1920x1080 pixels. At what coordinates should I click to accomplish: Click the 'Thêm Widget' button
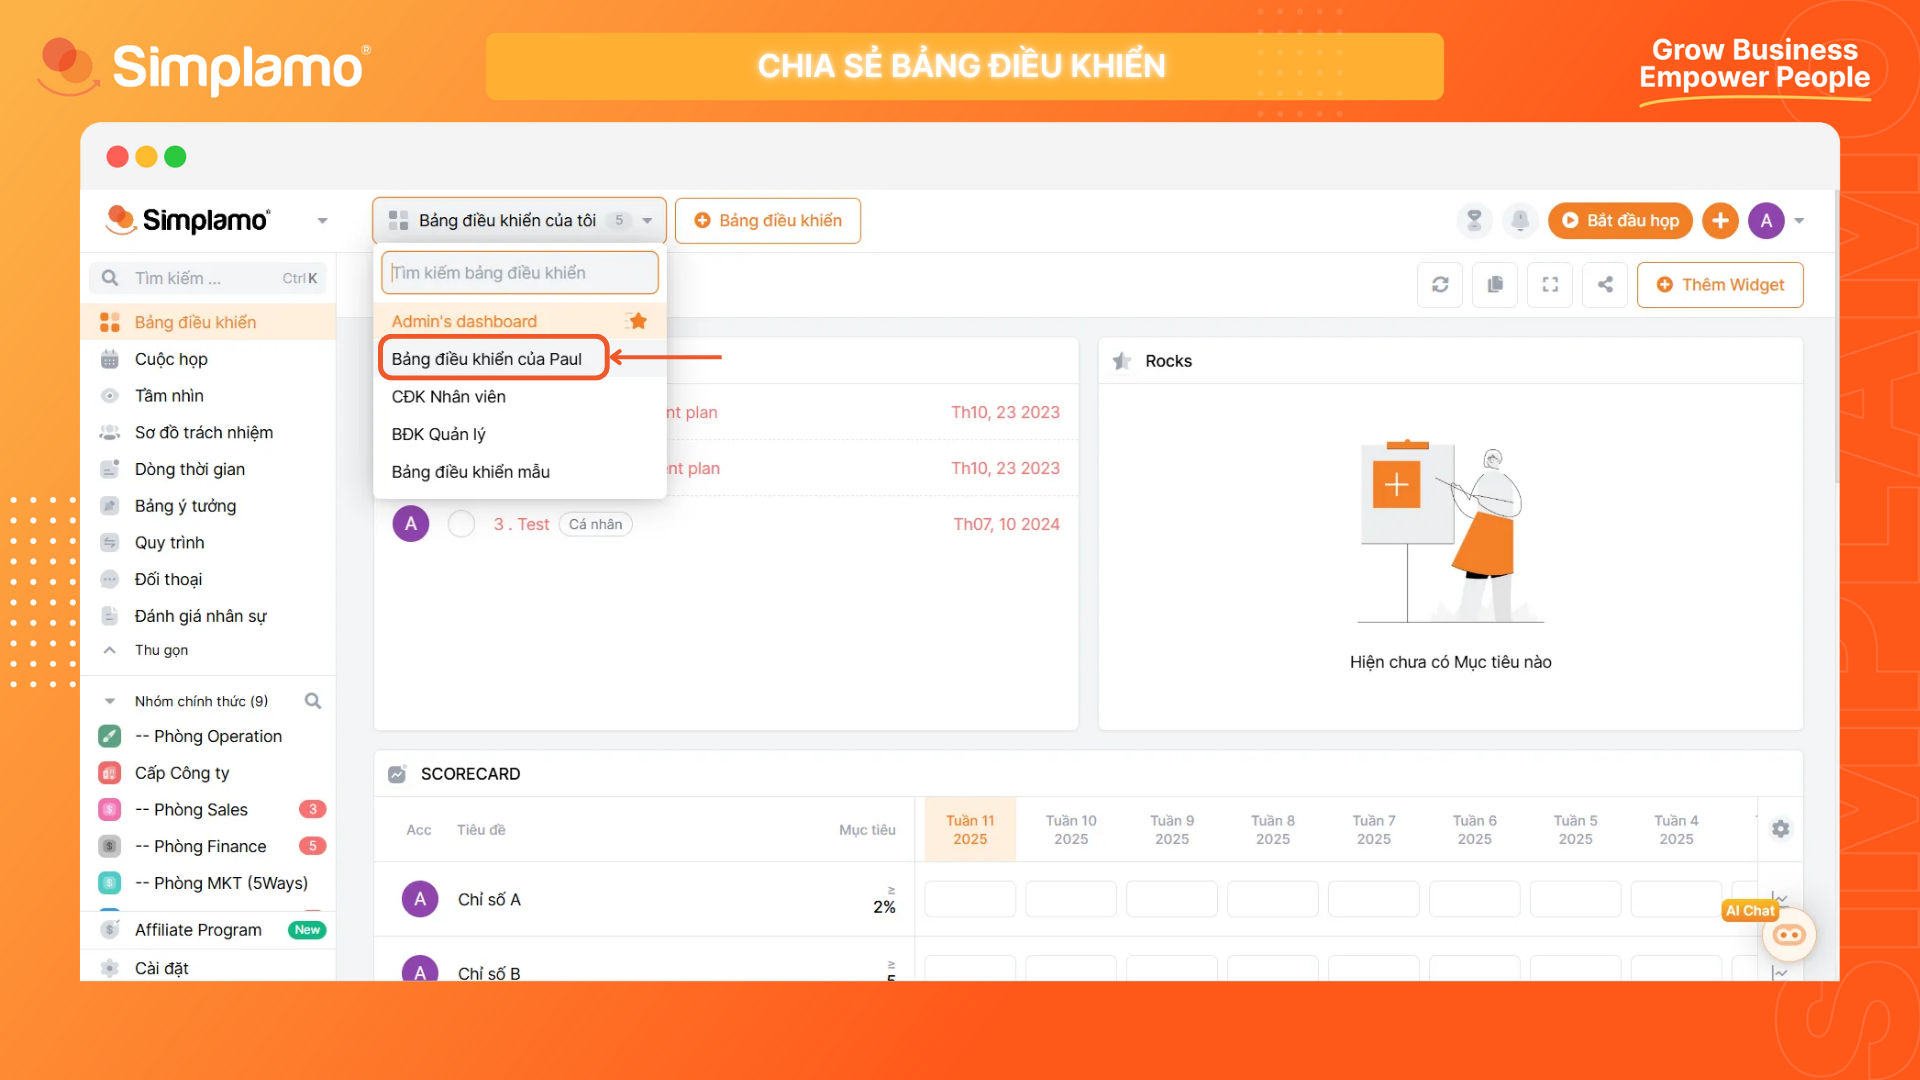coord(1720,285)
